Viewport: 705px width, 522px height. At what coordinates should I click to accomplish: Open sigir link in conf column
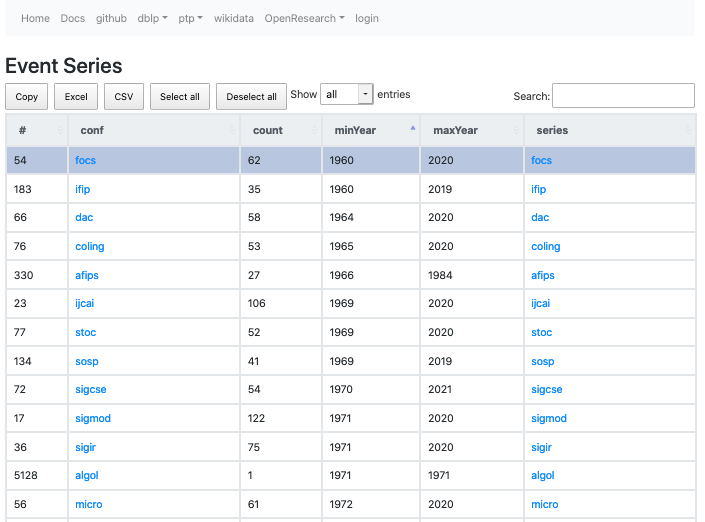coord(85,447)
